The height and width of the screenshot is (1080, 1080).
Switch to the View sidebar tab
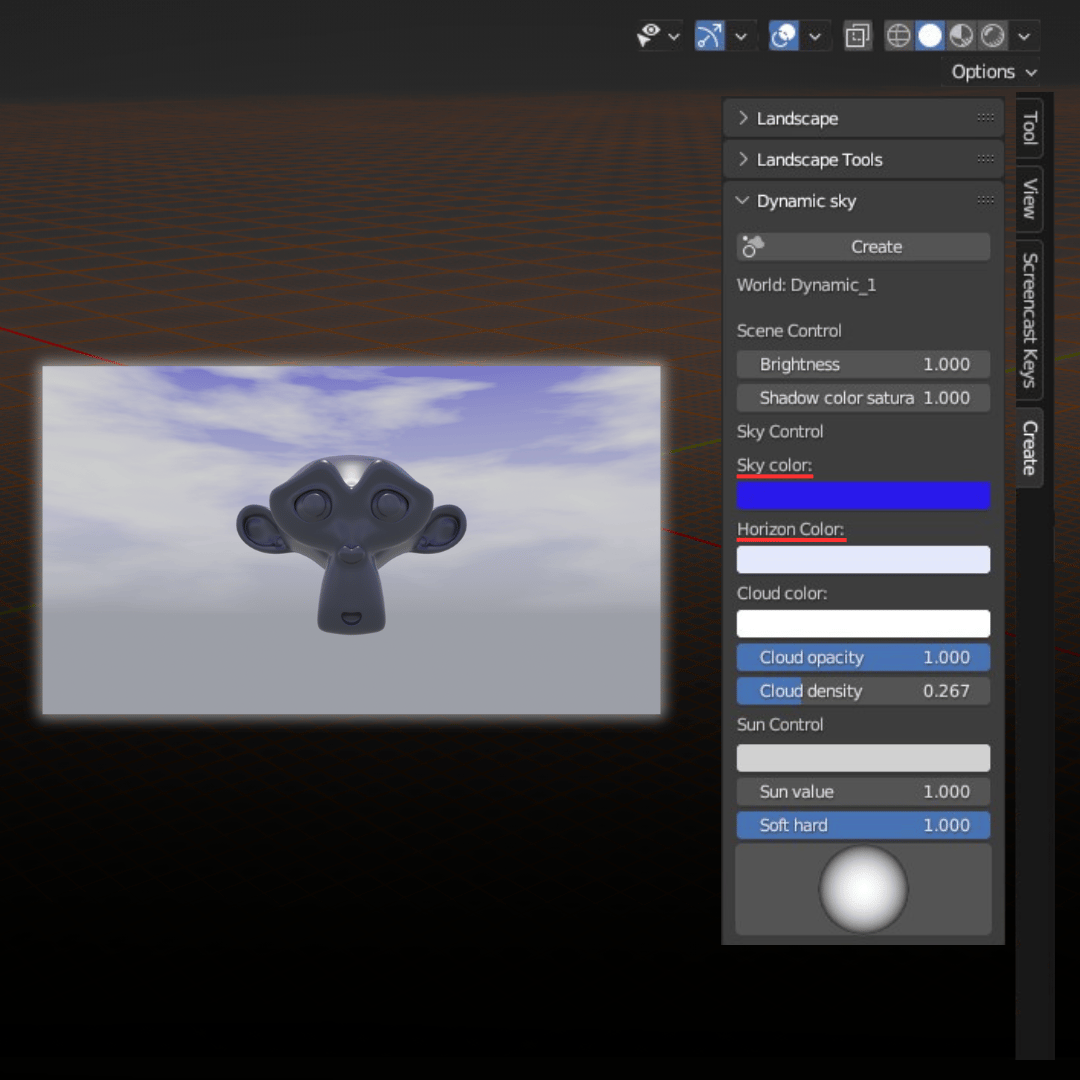point(1029,198)
